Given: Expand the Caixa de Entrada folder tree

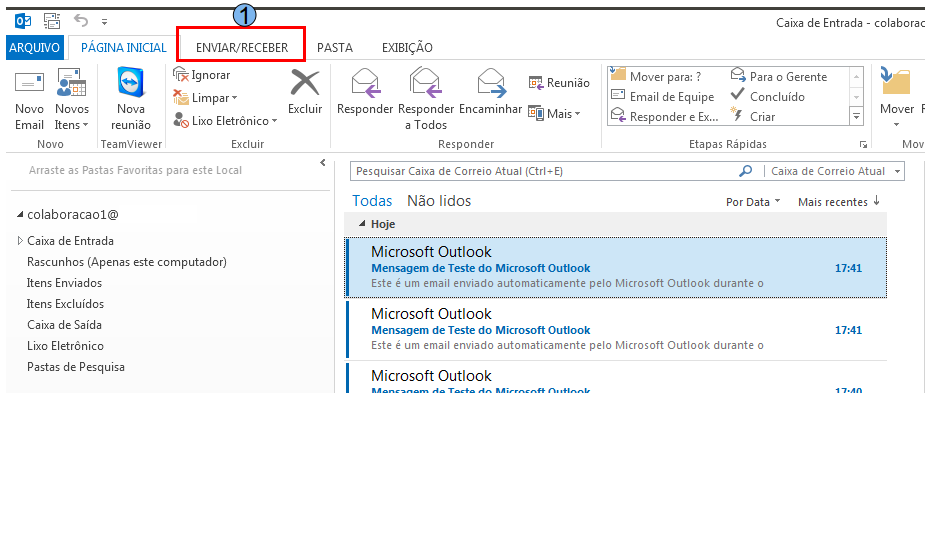Looking at the screenshot, I should point(20,241).
